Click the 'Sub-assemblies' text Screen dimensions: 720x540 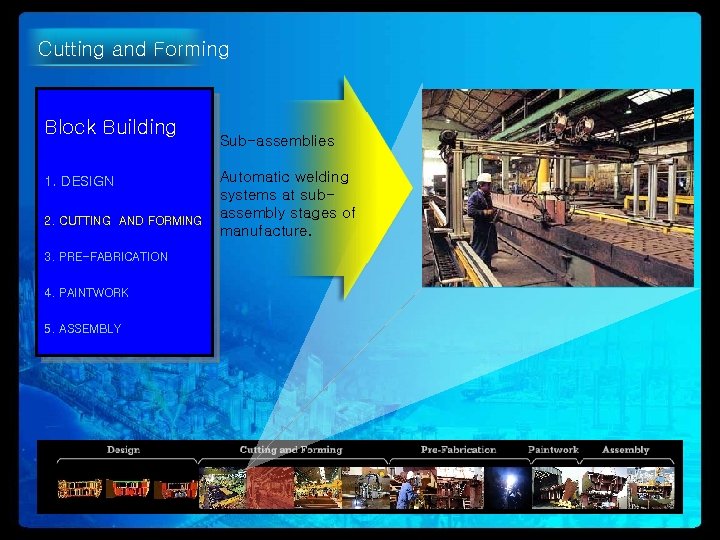click(277, 141)
